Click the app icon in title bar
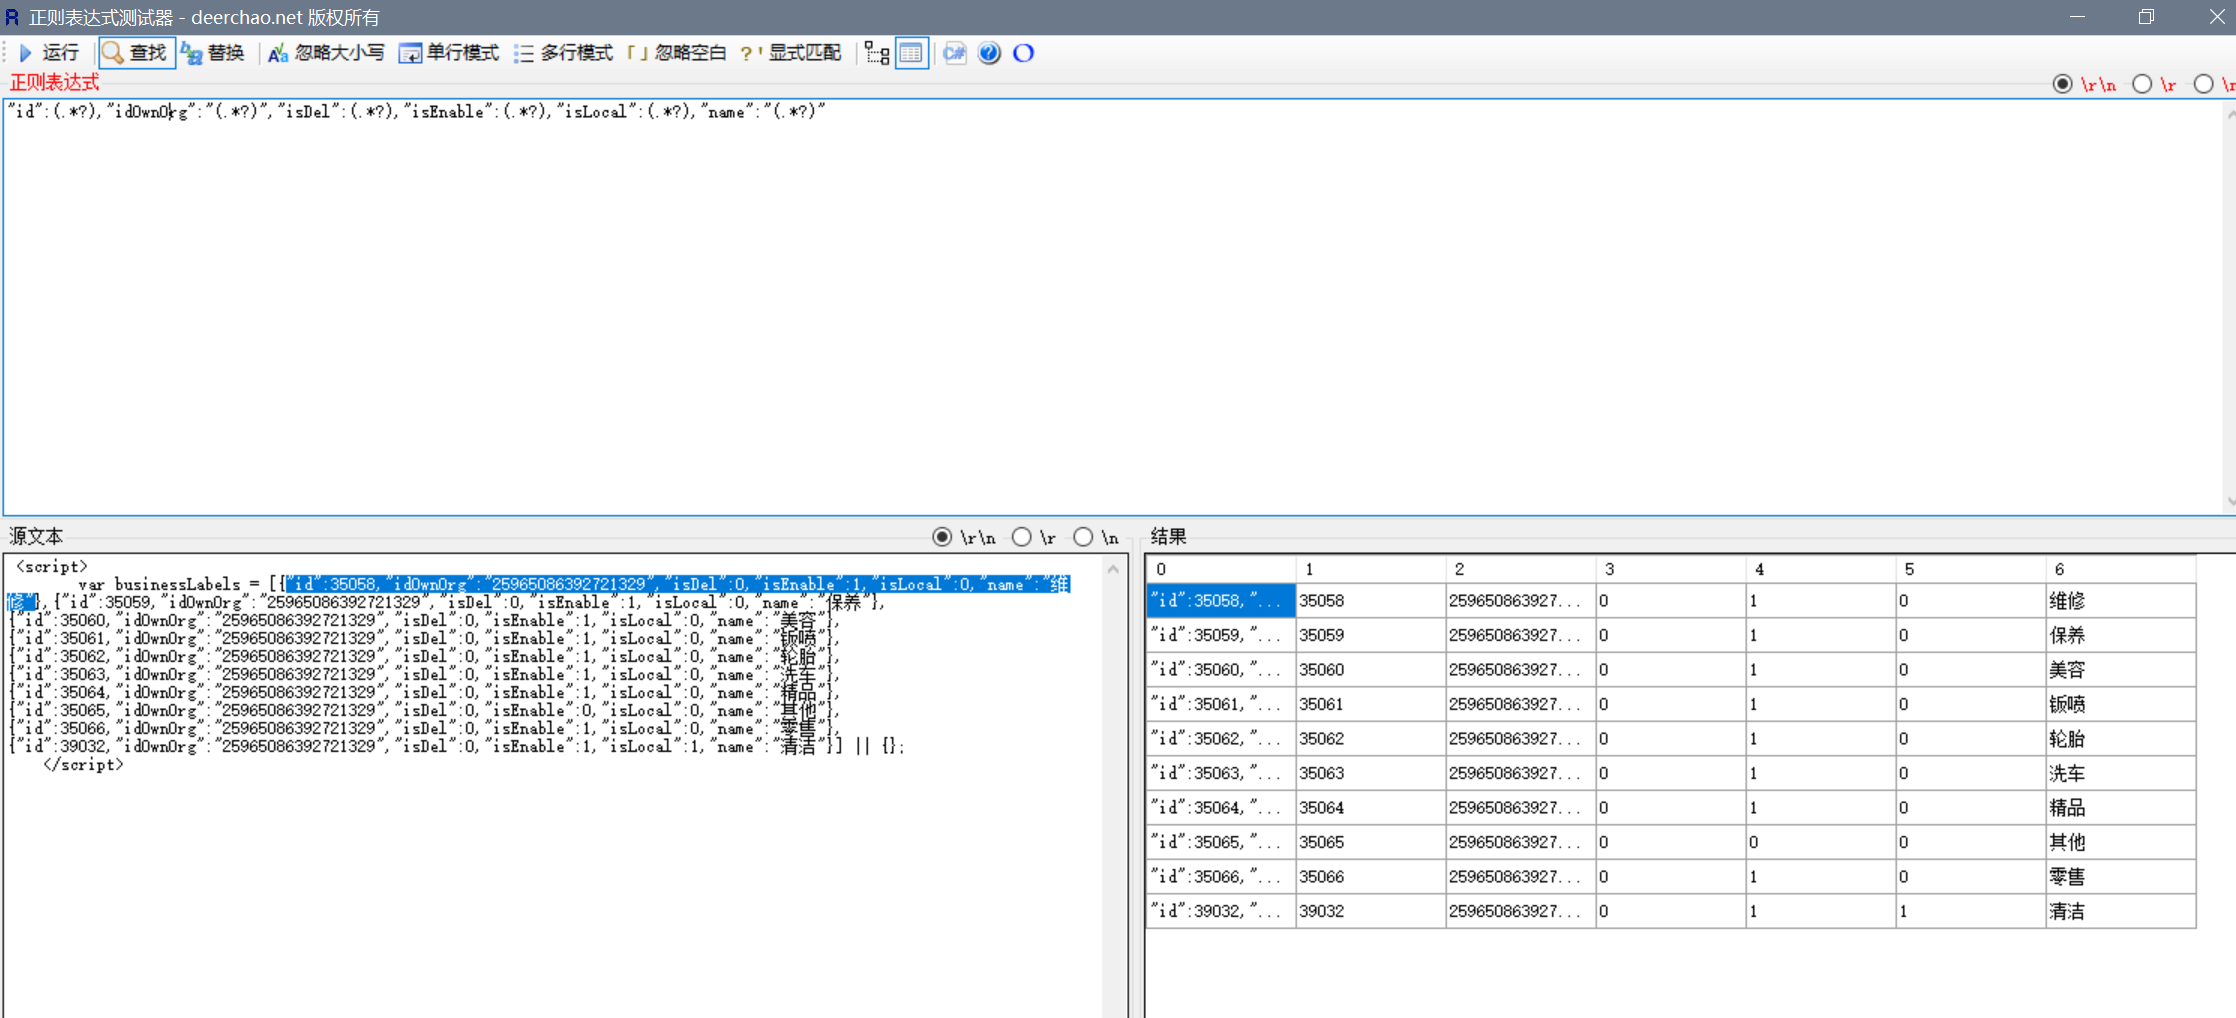 (12, 17)
